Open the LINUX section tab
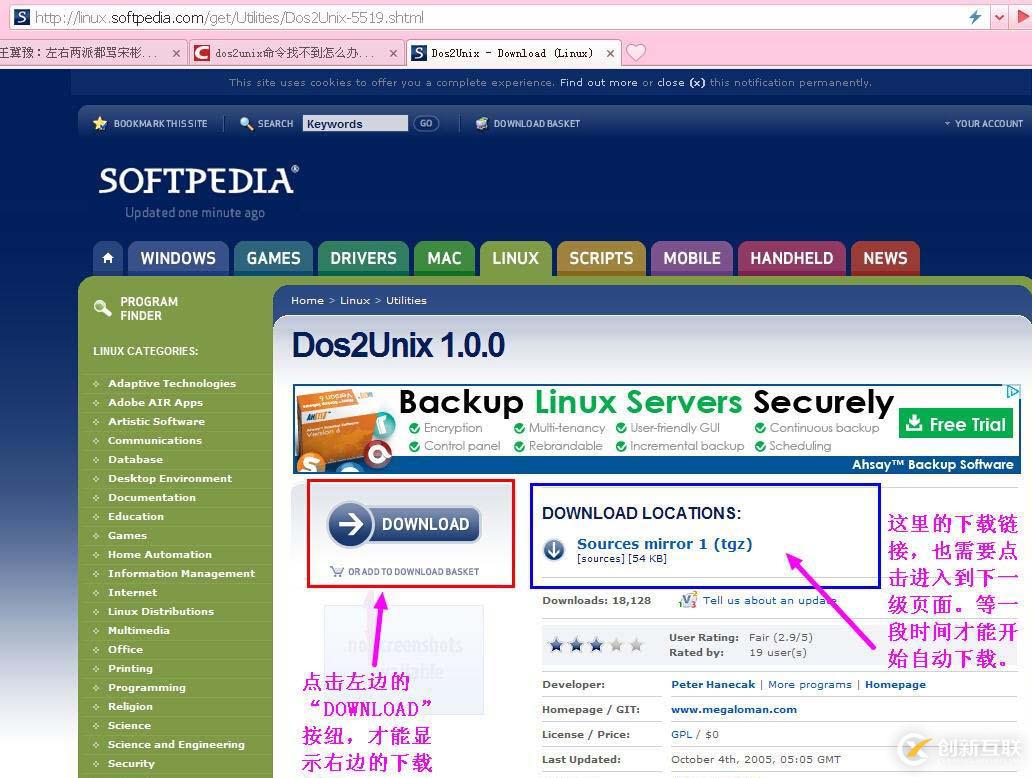This screenshot has width=1032, height=778. [x=515, y=258]
